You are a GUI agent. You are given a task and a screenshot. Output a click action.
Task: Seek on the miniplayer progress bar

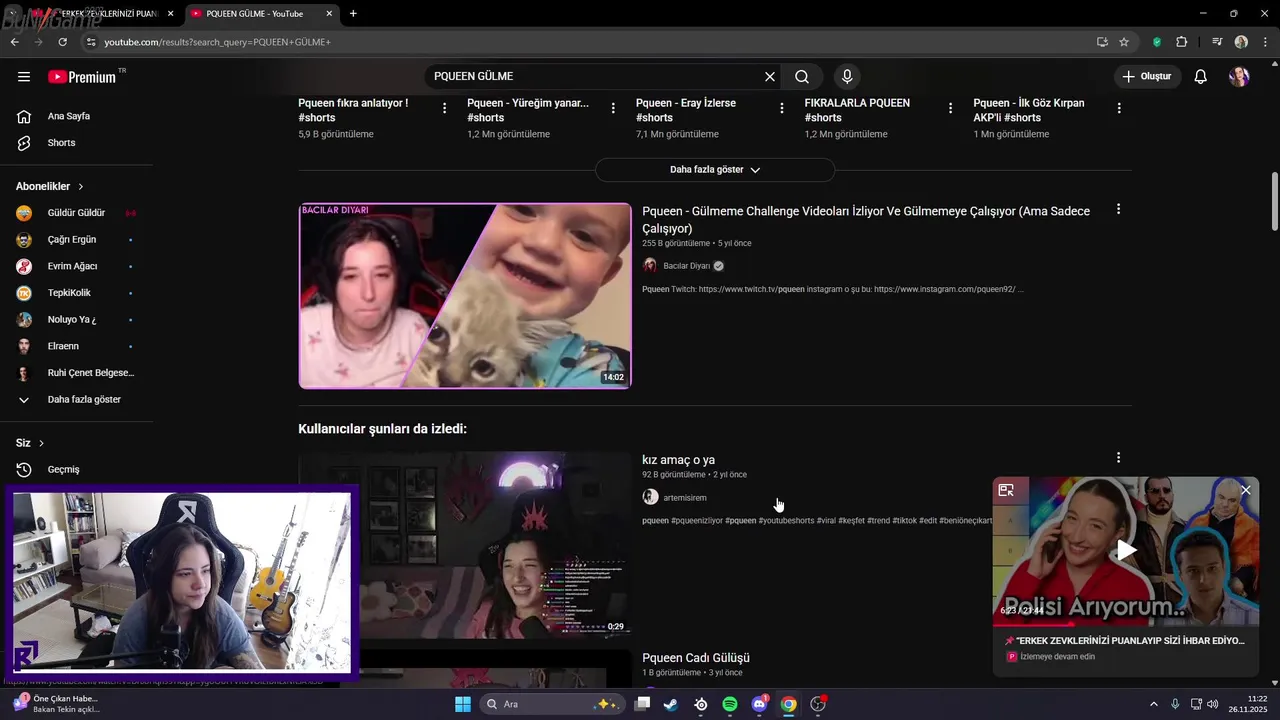pos(1126,624)
